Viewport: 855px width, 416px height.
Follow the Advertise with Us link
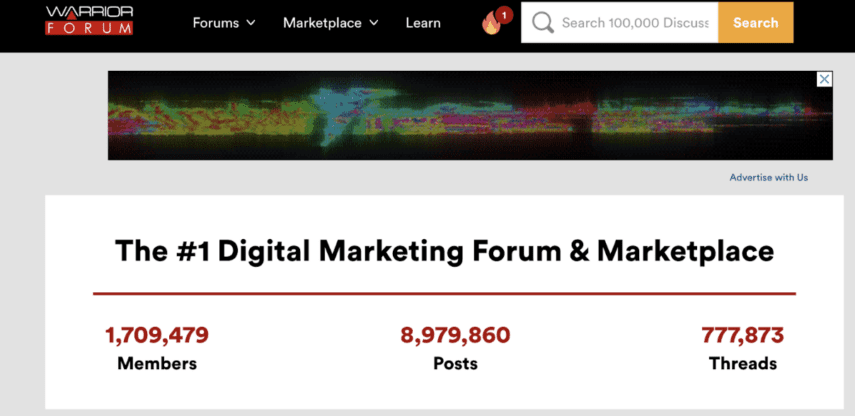tap(768, 177)
